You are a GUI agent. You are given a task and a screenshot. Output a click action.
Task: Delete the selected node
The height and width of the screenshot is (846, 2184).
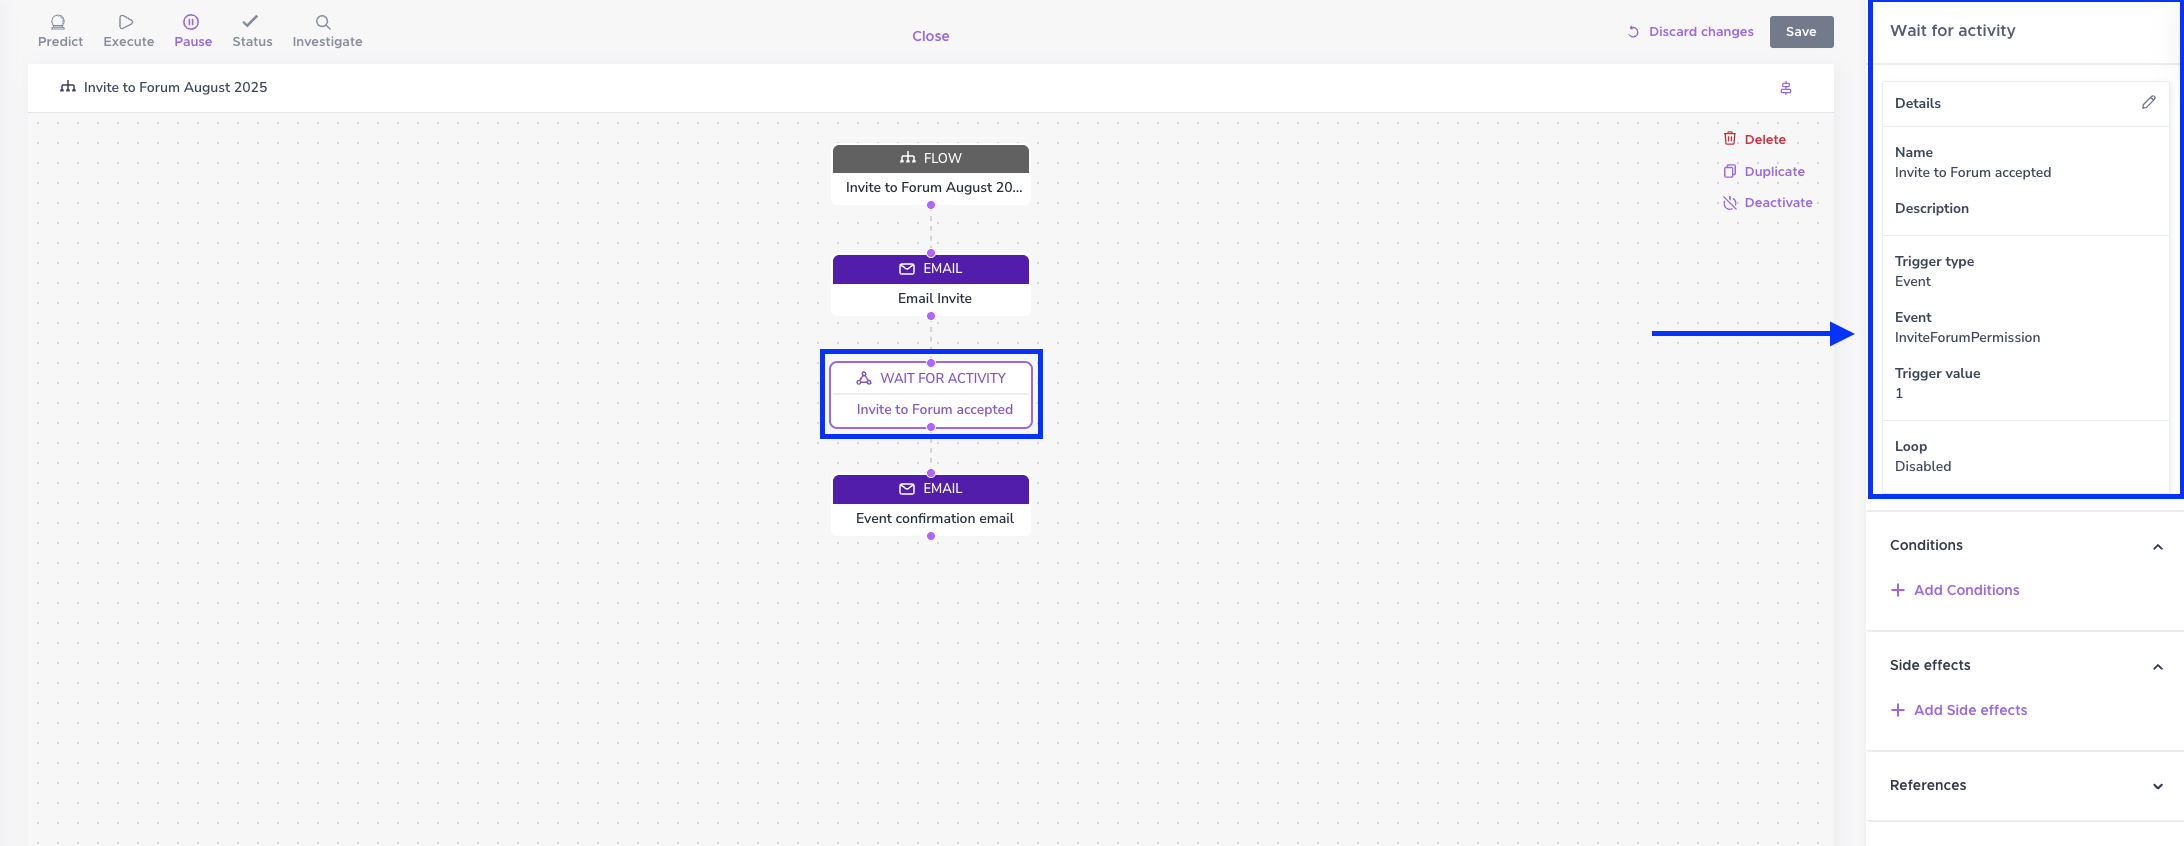point(1754,139)
